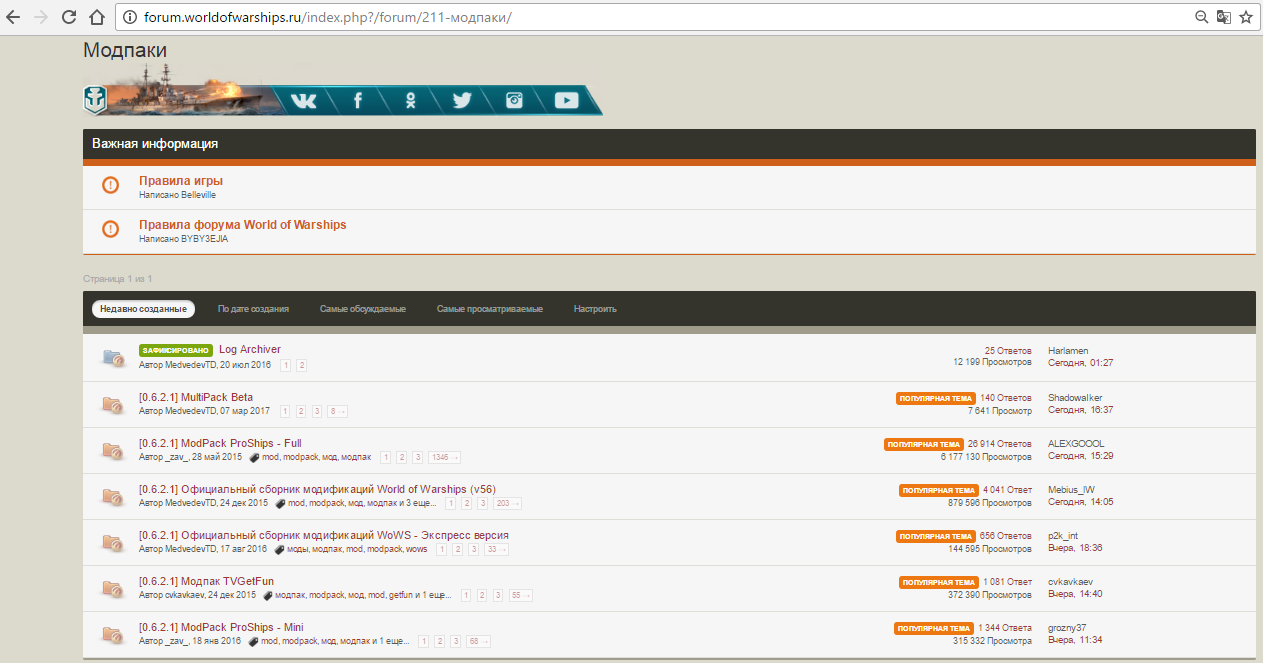Image resolution: width=1263 pixels, height=663 pixels.
Task: Open Официальный сборник модификаций (v56) topic
Action: 317,489
